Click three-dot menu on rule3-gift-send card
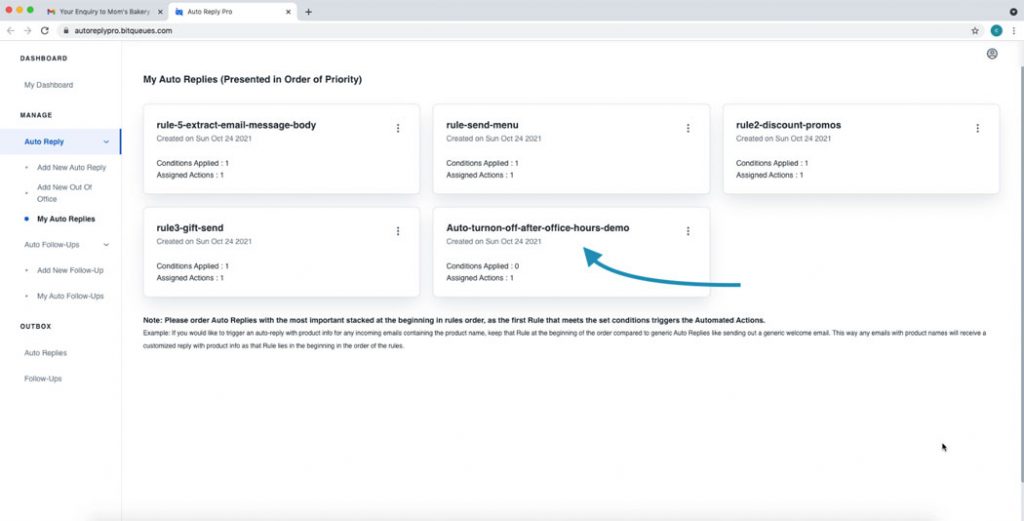The image size is (1024, 521). pos(398,231)
